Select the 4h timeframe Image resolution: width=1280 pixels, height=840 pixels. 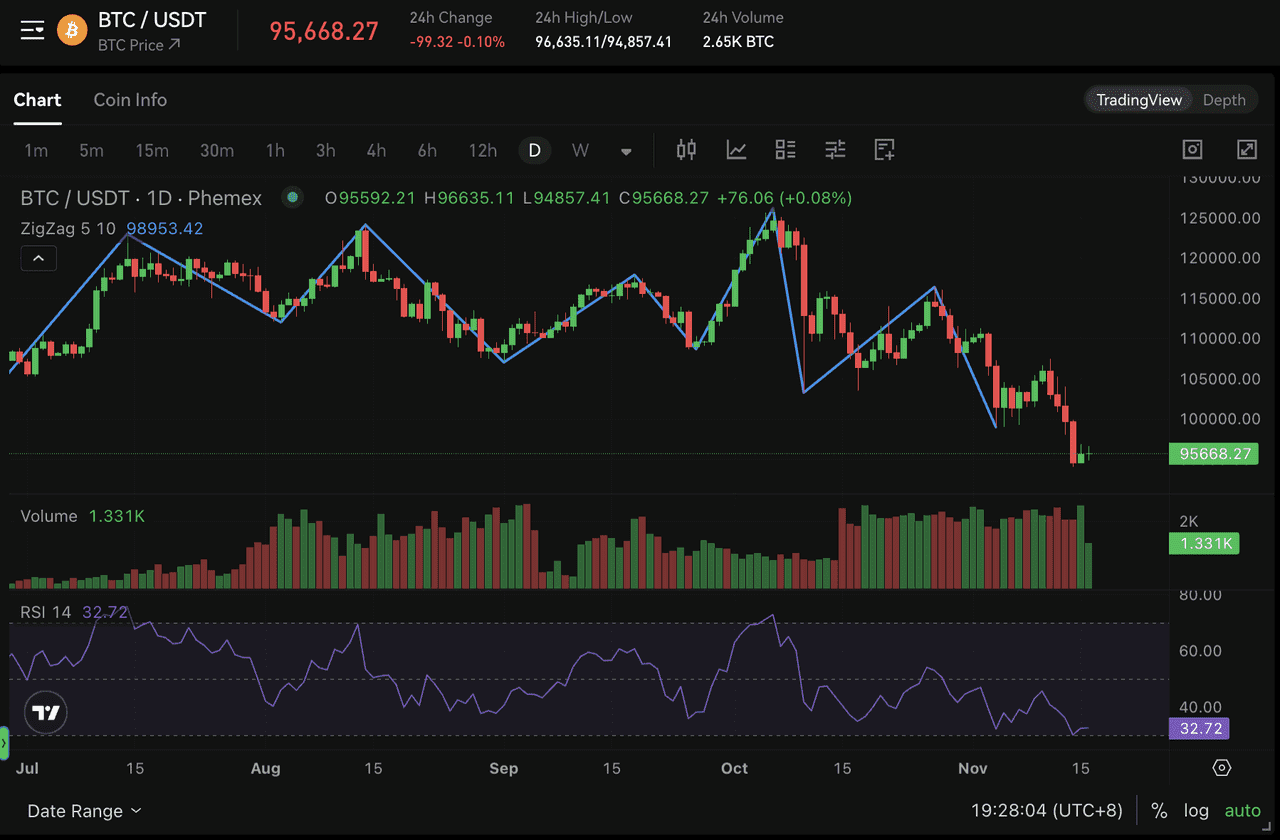(376, 151)
